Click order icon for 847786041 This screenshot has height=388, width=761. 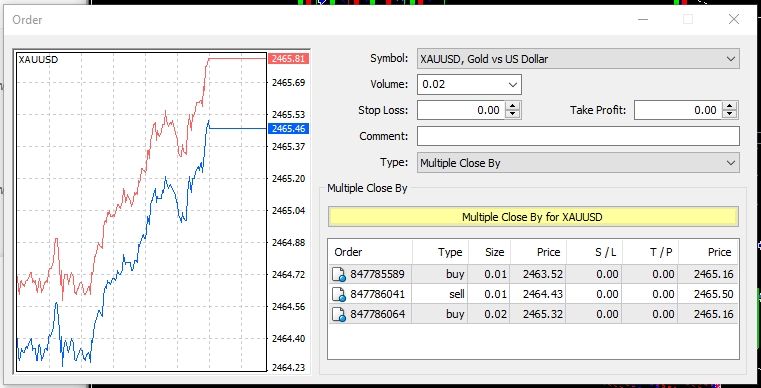click(338, 295)
